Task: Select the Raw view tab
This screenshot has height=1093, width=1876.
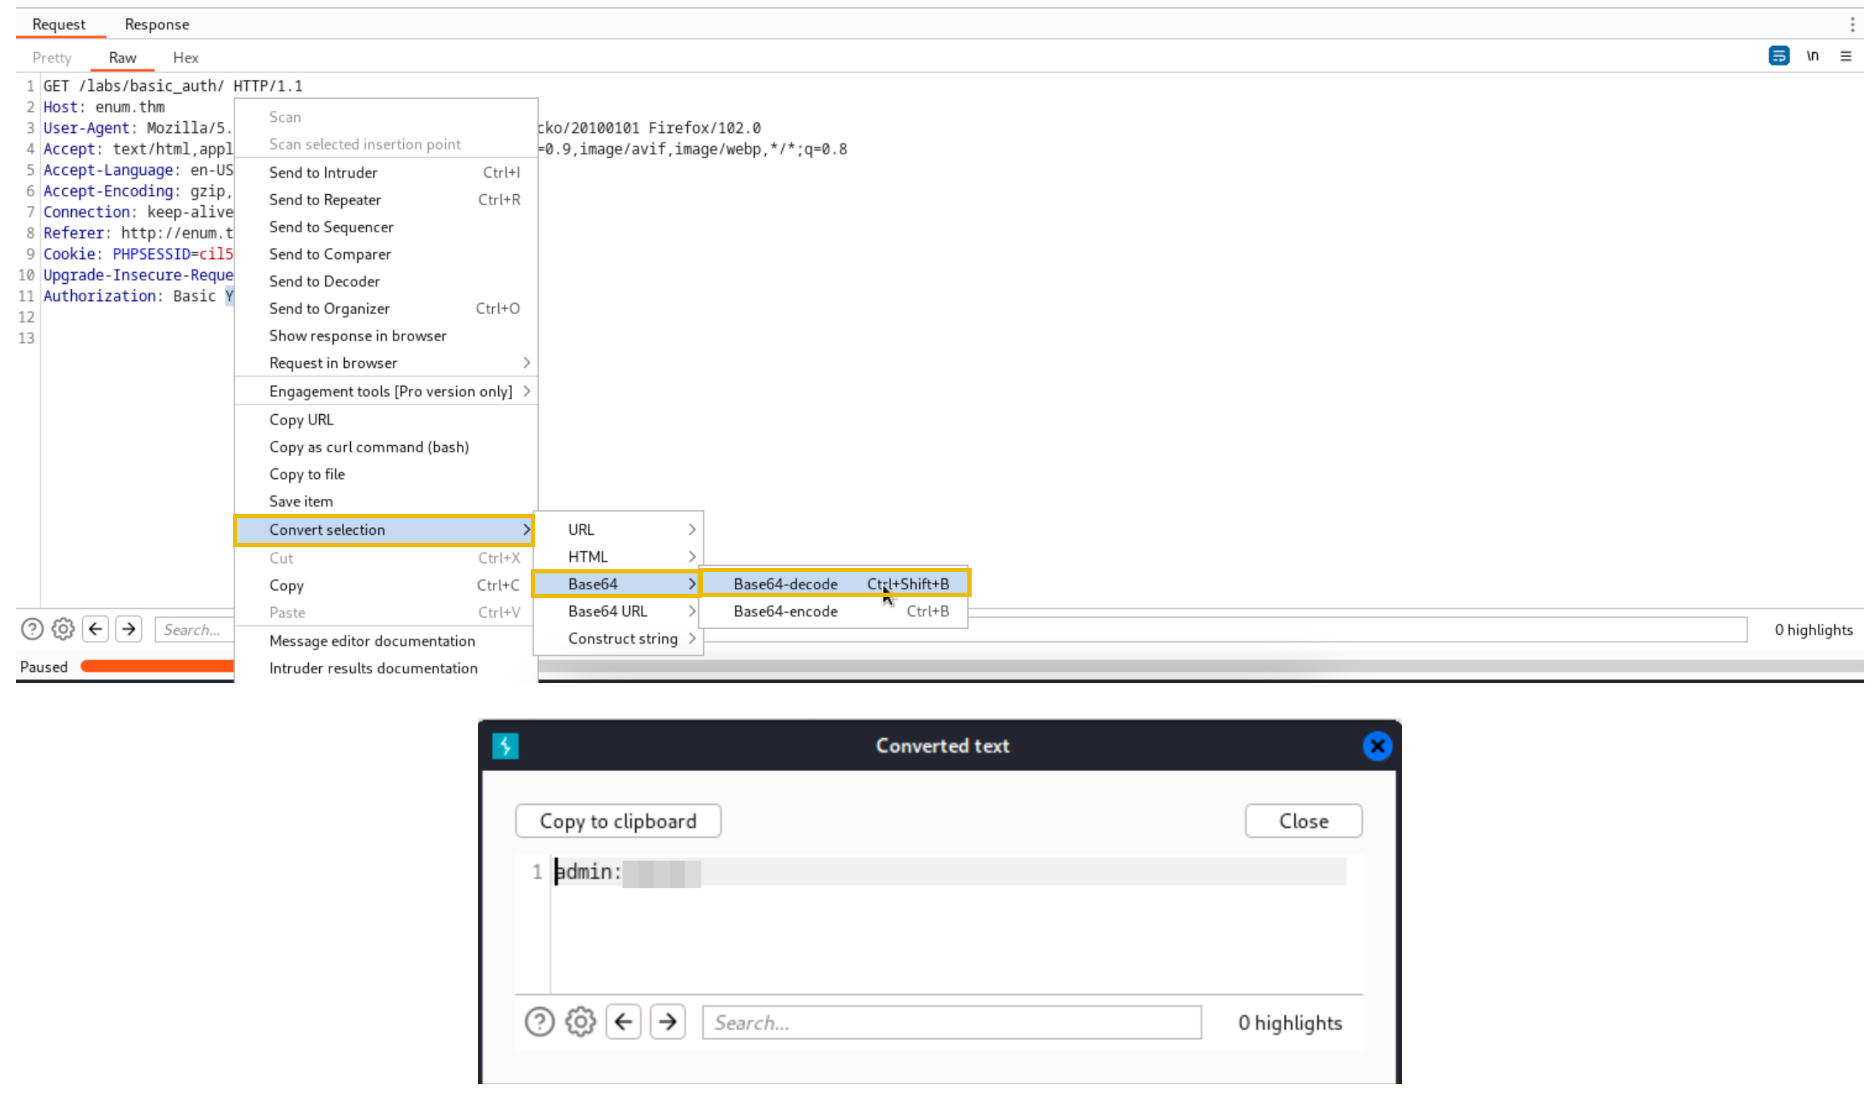Action: 123,57
